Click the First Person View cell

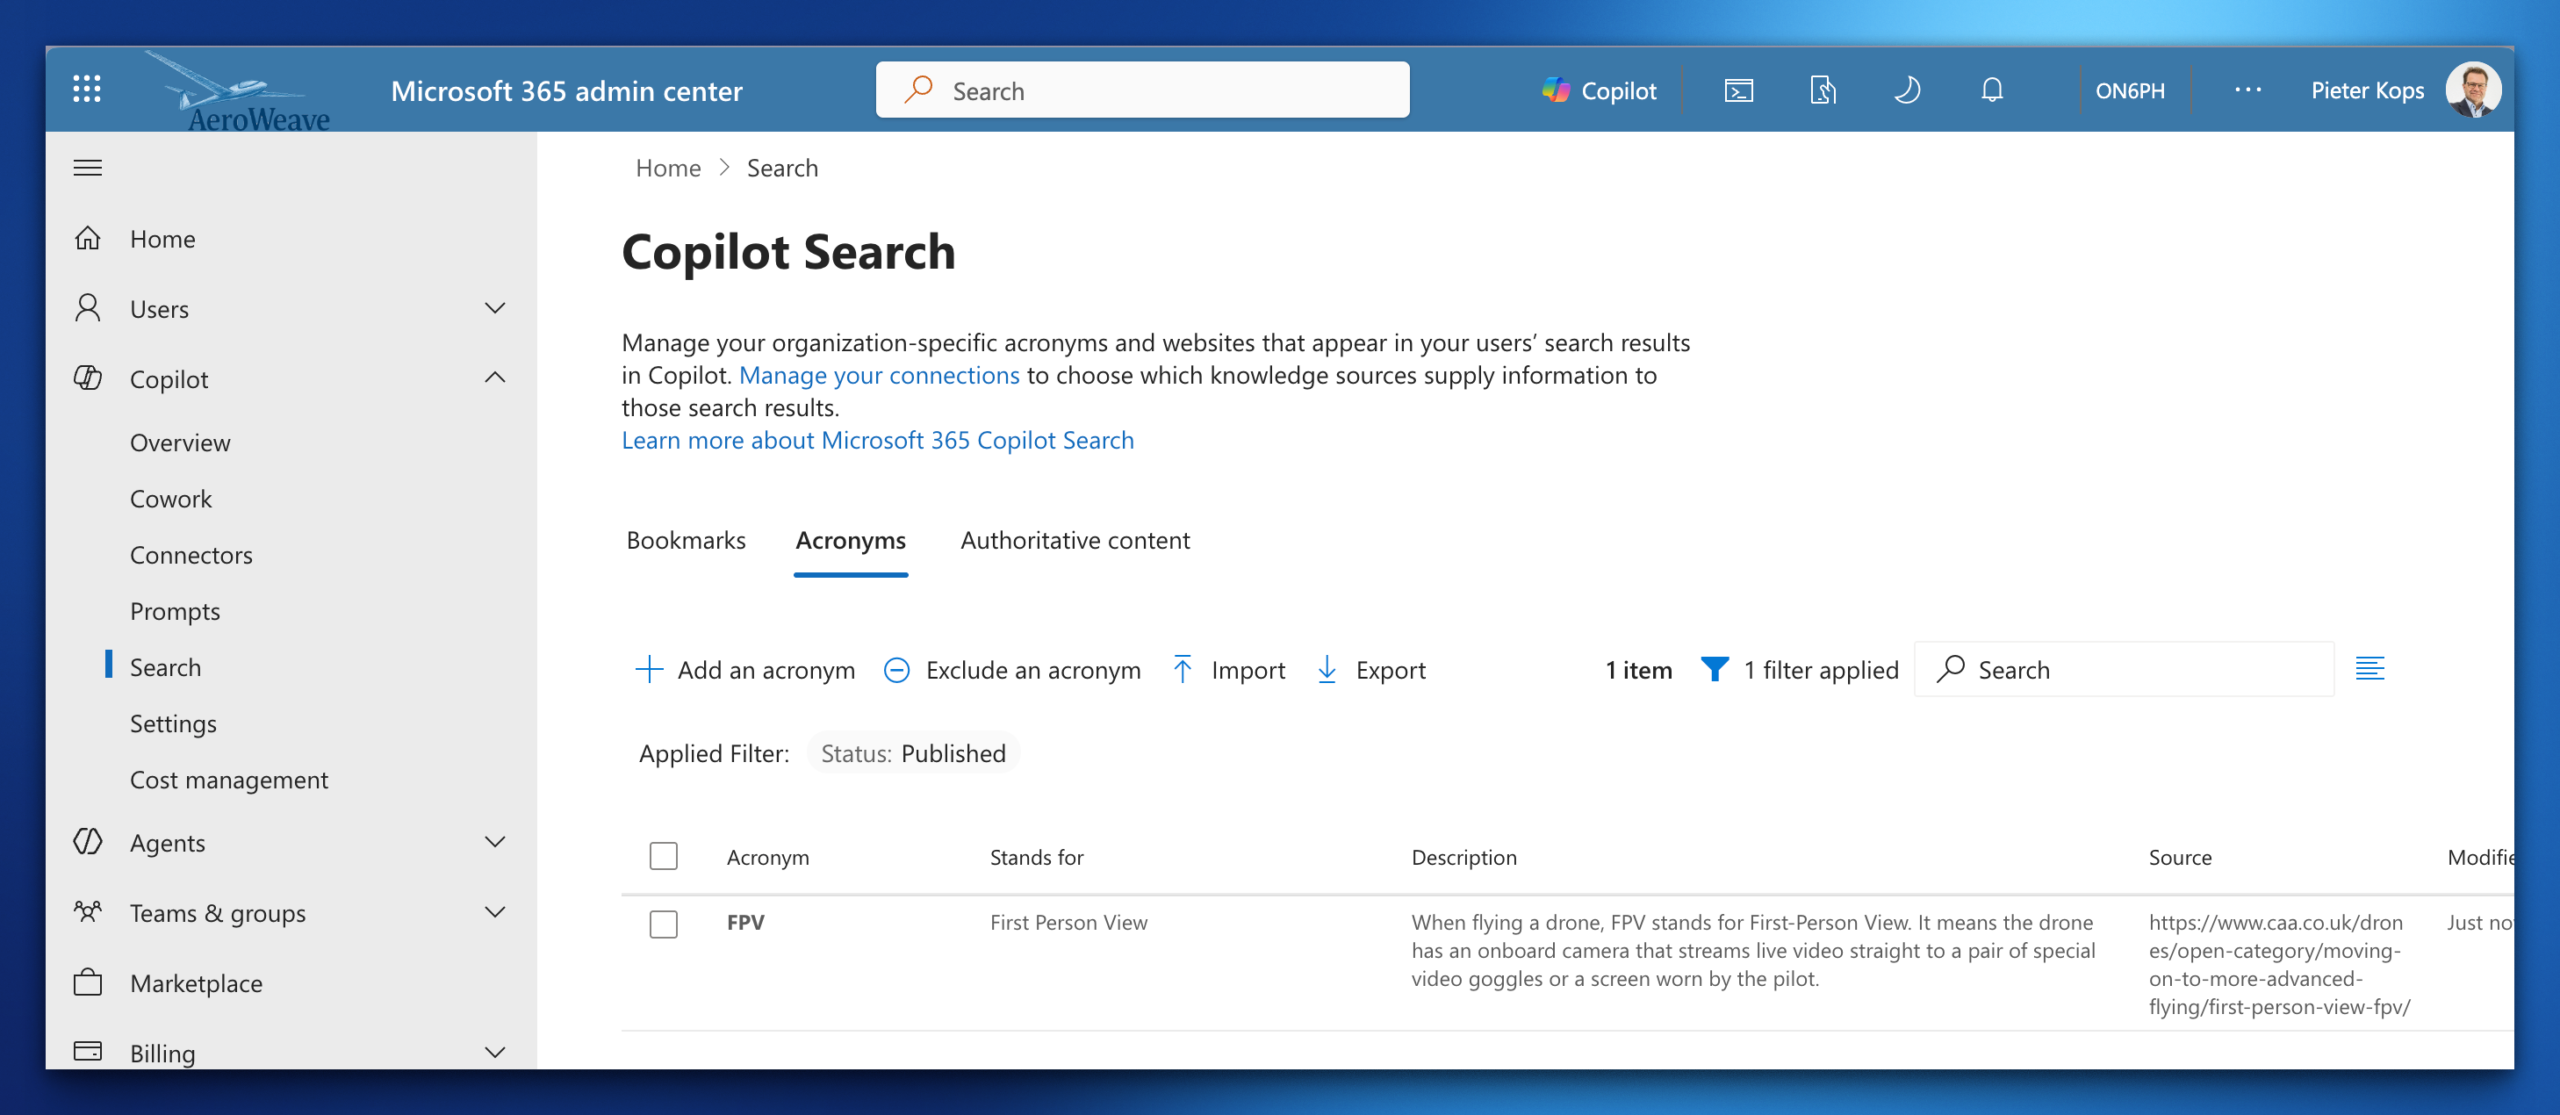1069,922
